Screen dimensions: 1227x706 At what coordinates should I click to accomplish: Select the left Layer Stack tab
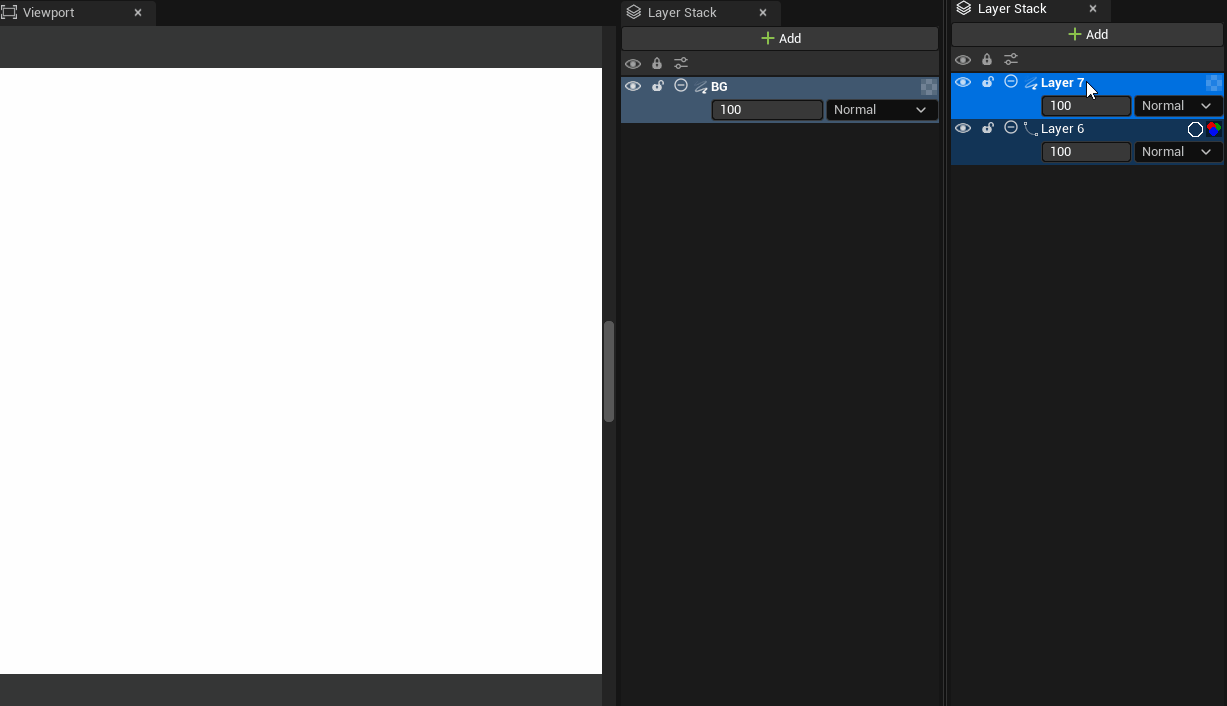[x=681, y=13]
